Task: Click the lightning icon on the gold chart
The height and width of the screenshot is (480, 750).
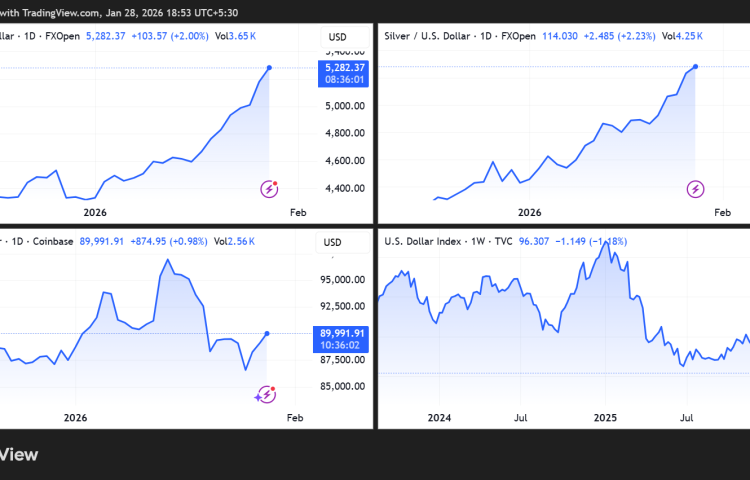Action: pos(269,188)
